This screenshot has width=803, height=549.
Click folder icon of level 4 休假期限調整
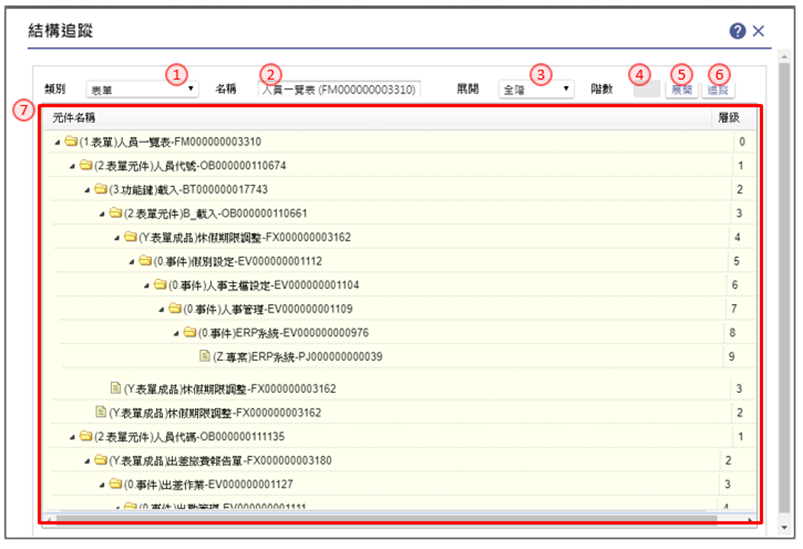click(130, 237)
